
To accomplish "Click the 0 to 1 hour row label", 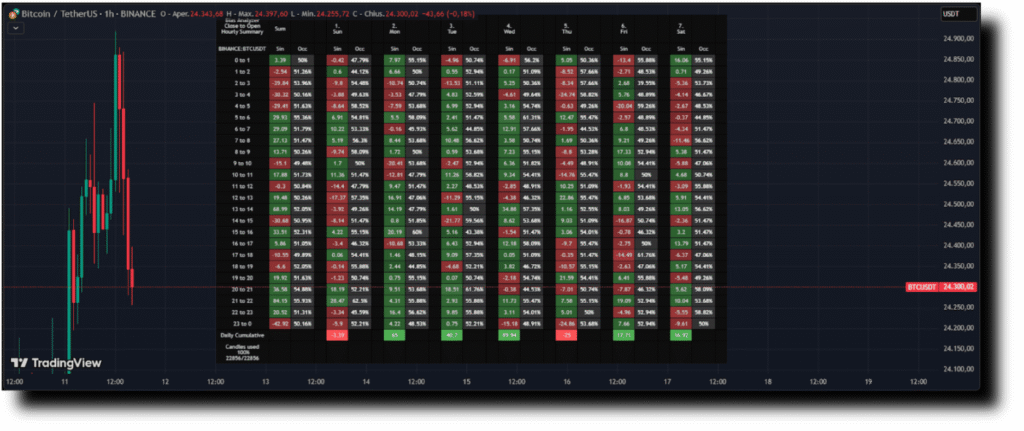I will (x=241, y=61).
